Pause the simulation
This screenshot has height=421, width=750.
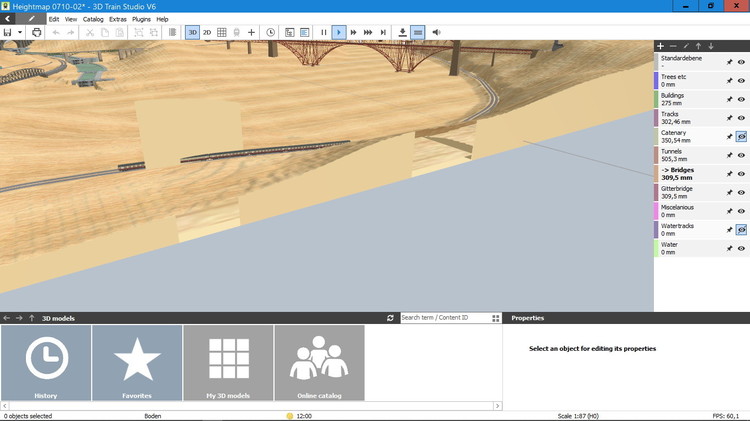(324, 32)
